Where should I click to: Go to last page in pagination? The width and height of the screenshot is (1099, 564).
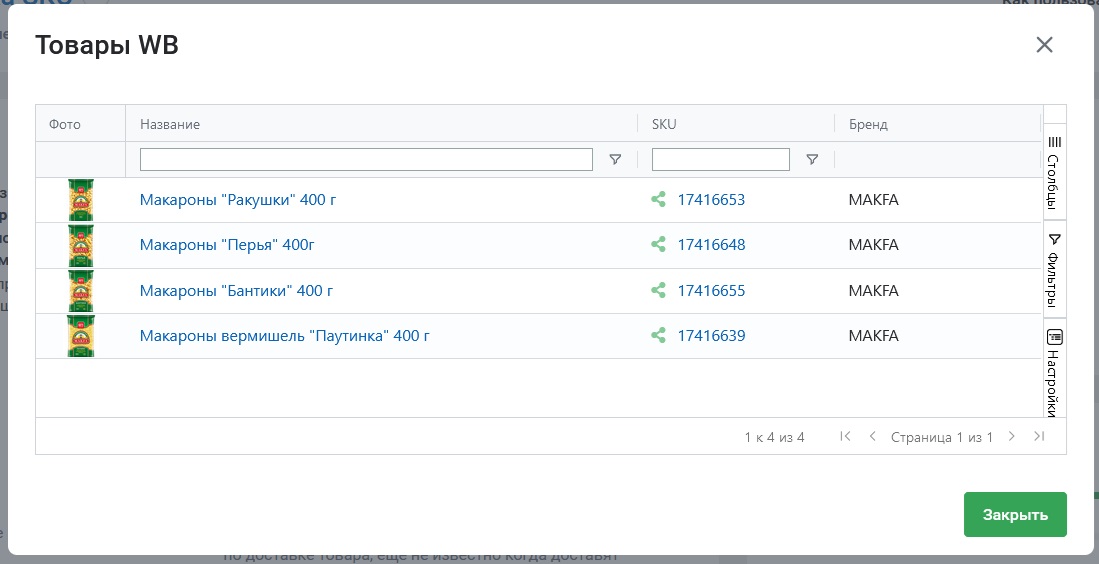(x=1039, y=436)
